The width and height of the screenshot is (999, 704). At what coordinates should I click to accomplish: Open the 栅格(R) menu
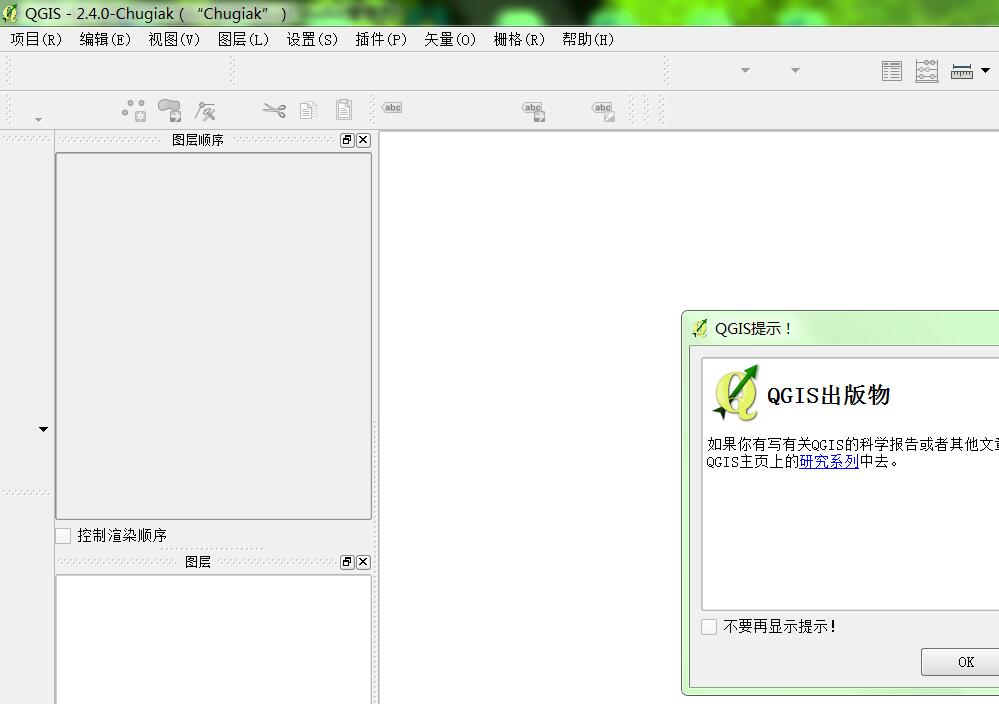click(519, 40)
